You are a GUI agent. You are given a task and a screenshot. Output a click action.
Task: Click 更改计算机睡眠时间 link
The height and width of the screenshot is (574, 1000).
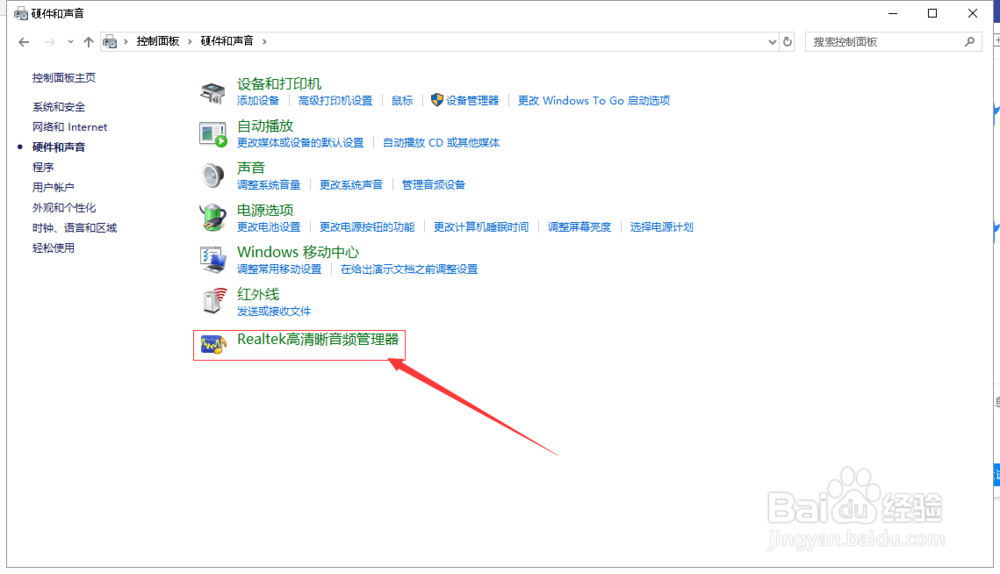[x=481, y=227]
